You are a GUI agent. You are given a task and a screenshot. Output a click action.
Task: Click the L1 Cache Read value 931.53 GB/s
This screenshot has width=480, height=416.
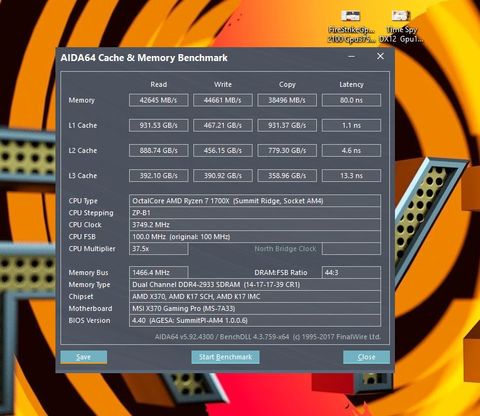pyautogui.click(x=159, y=125)
